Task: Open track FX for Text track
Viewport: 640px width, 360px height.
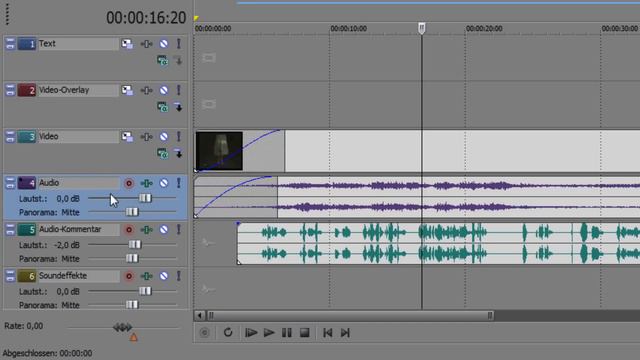Action: coord(147,44)
